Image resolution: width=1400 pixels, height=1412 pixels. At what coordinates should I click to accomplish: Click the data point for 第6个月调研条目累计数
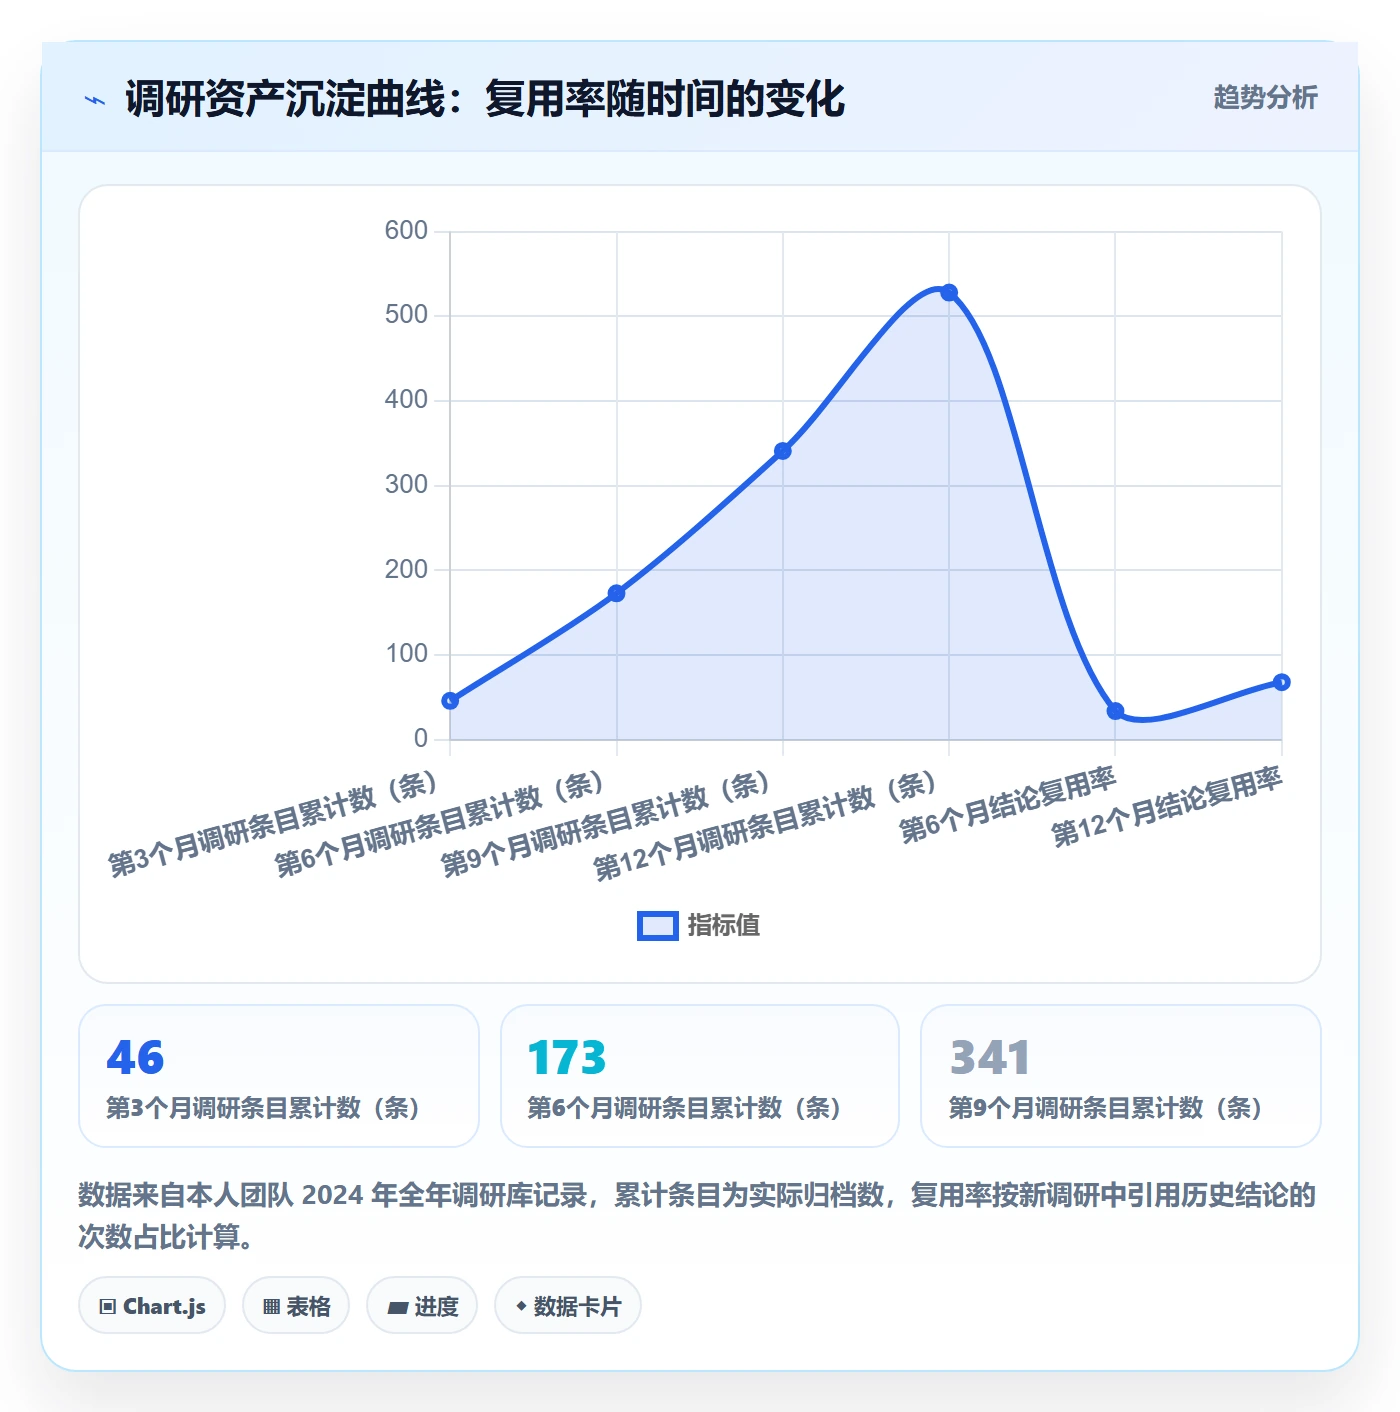point(617,593)
